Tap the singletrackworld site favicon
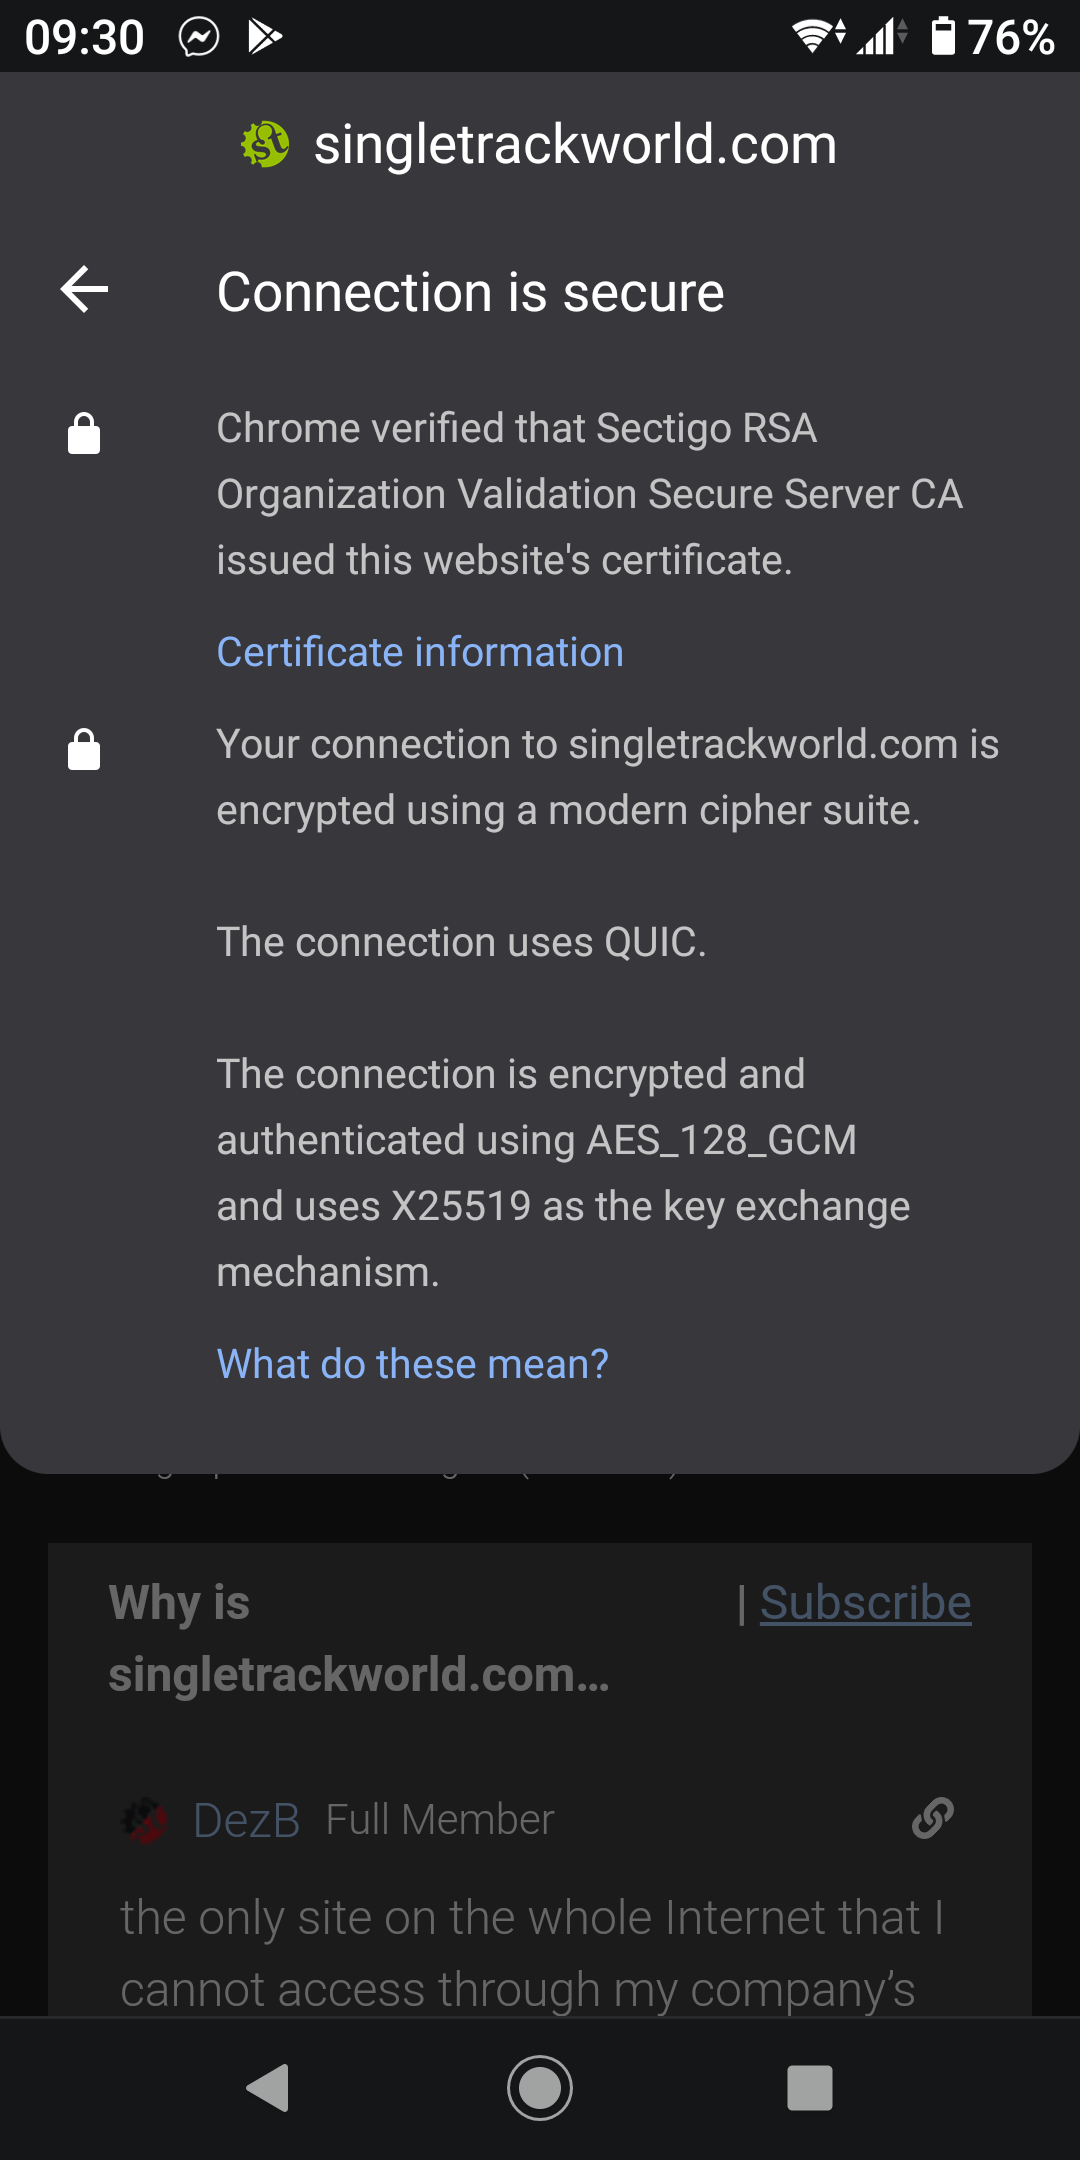The image size is (1080, 2160). [x=265, y=144]
